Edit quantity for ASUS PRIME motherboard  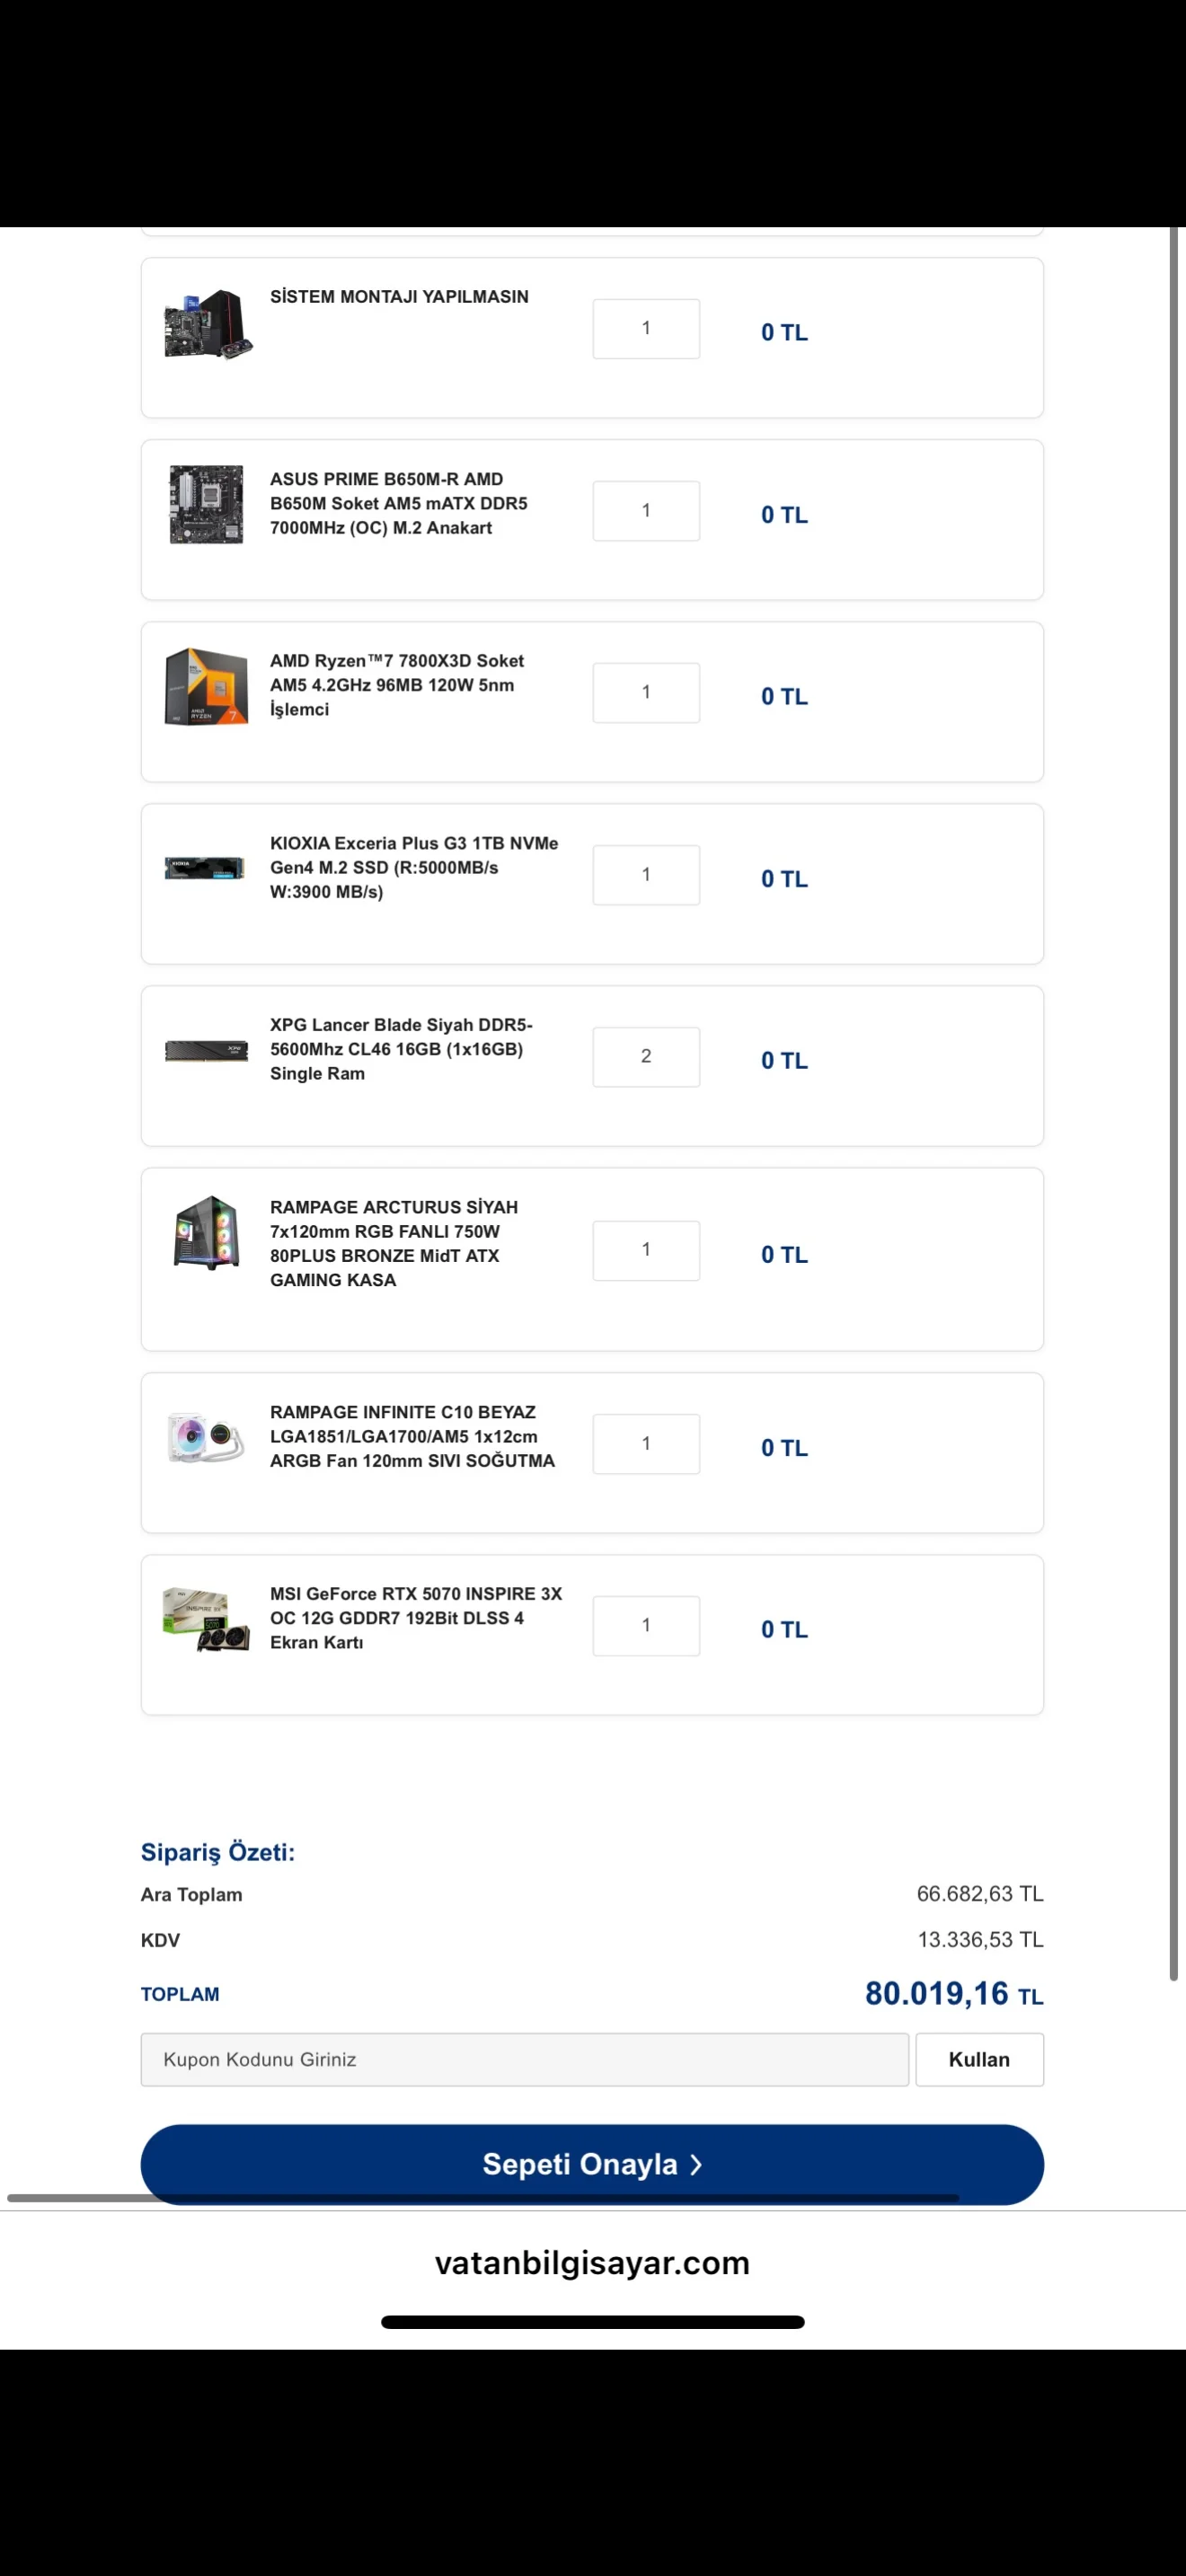[x=646, y=511]
